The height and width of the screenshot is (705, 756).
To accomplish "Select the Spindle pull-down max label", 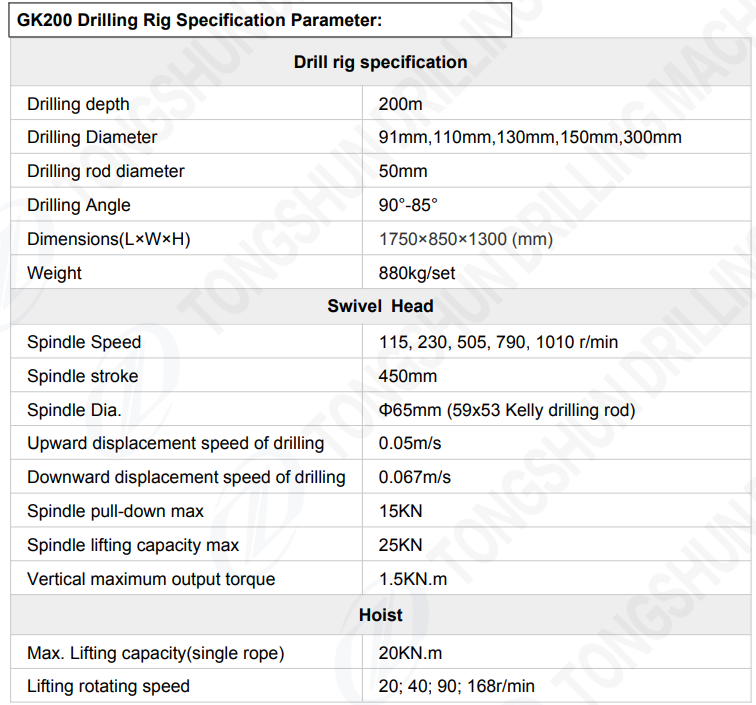I will coord(115,511).
